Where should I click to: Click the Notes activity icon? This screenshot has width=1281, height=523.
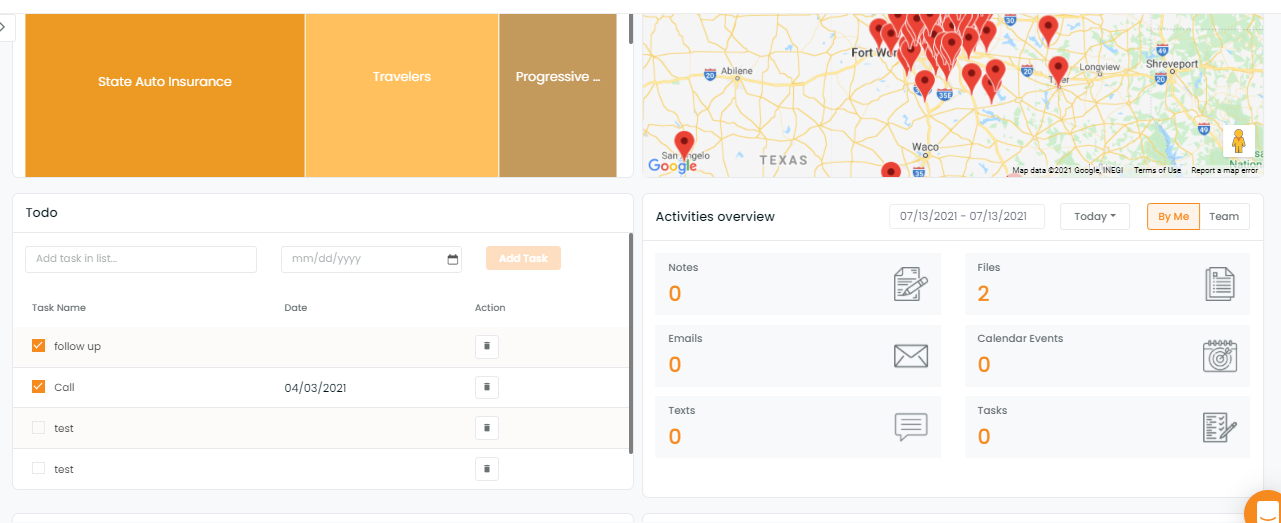pos(910,284)
